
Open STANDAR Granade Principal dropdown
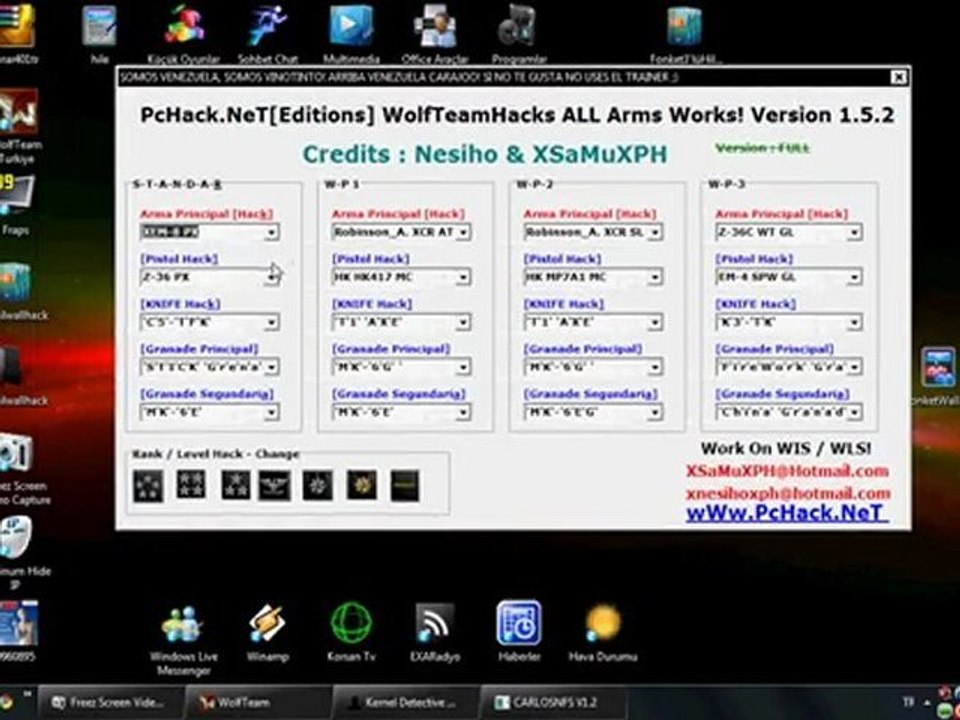tap(210, 367)
